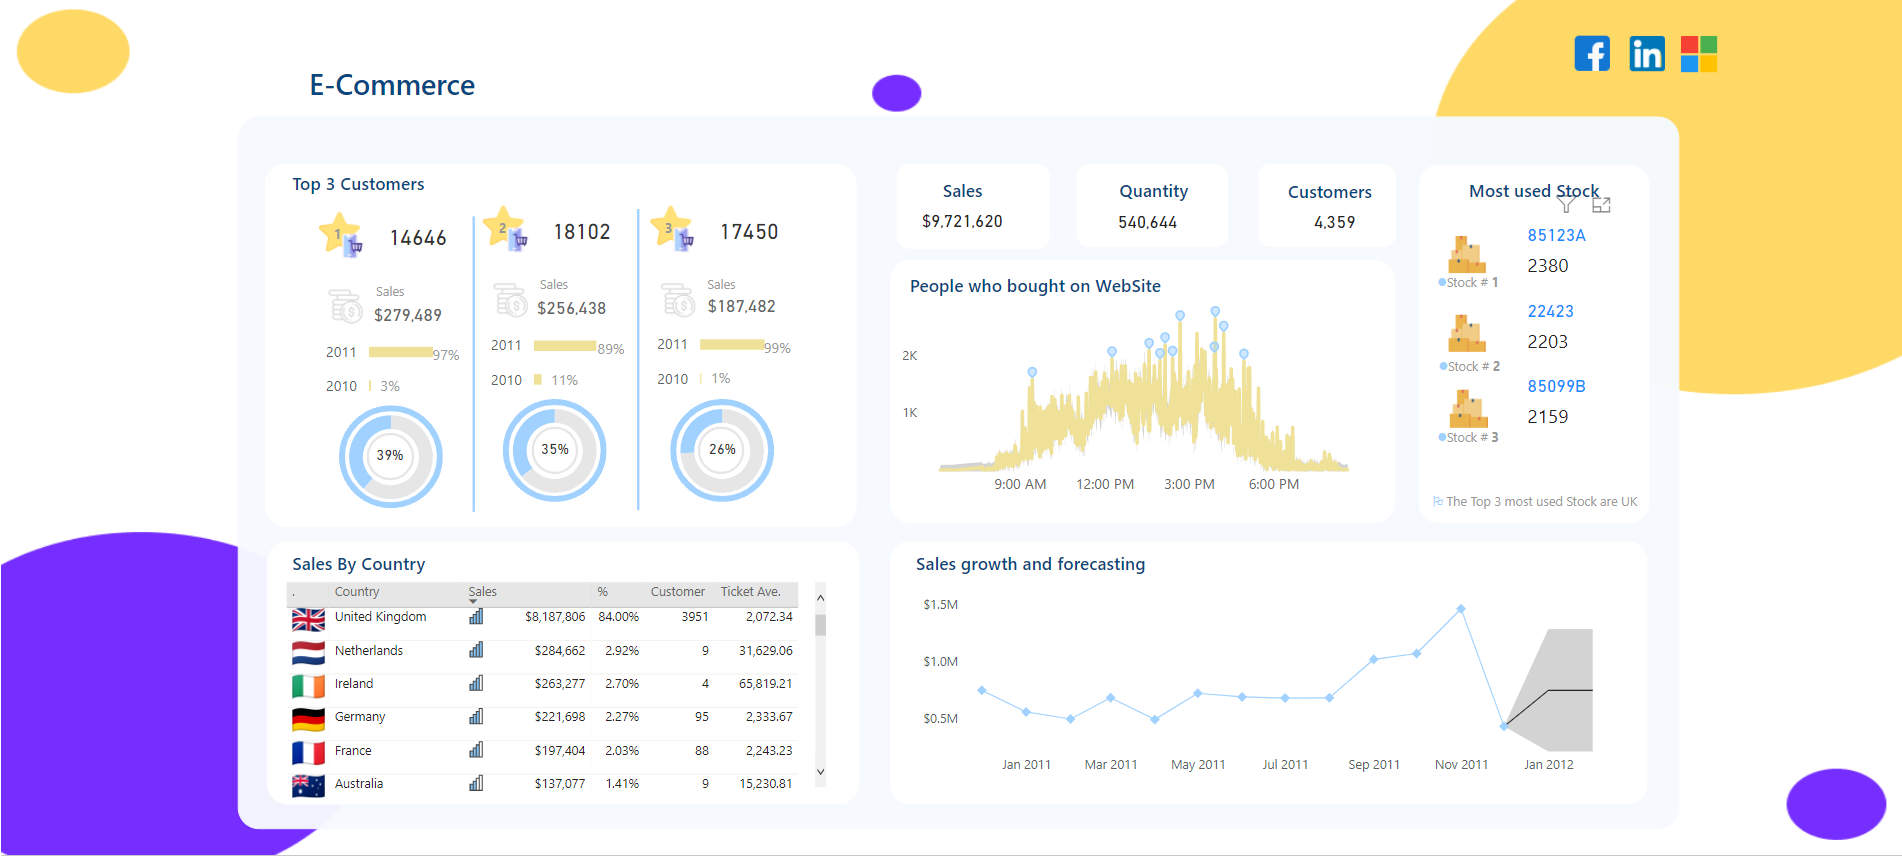Open stock code 22423 link

pyautogui.click(x=1550, y=311)
